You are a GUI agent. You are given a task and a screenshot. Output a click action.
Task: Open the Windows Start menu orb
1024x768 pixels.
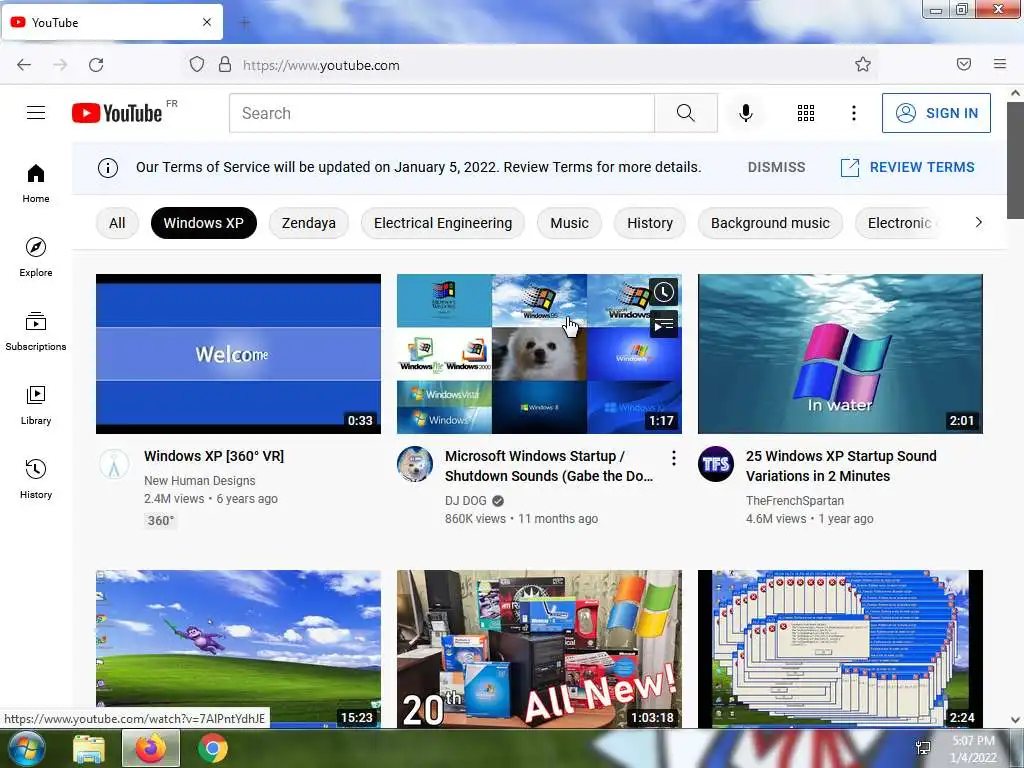(26, 748)
